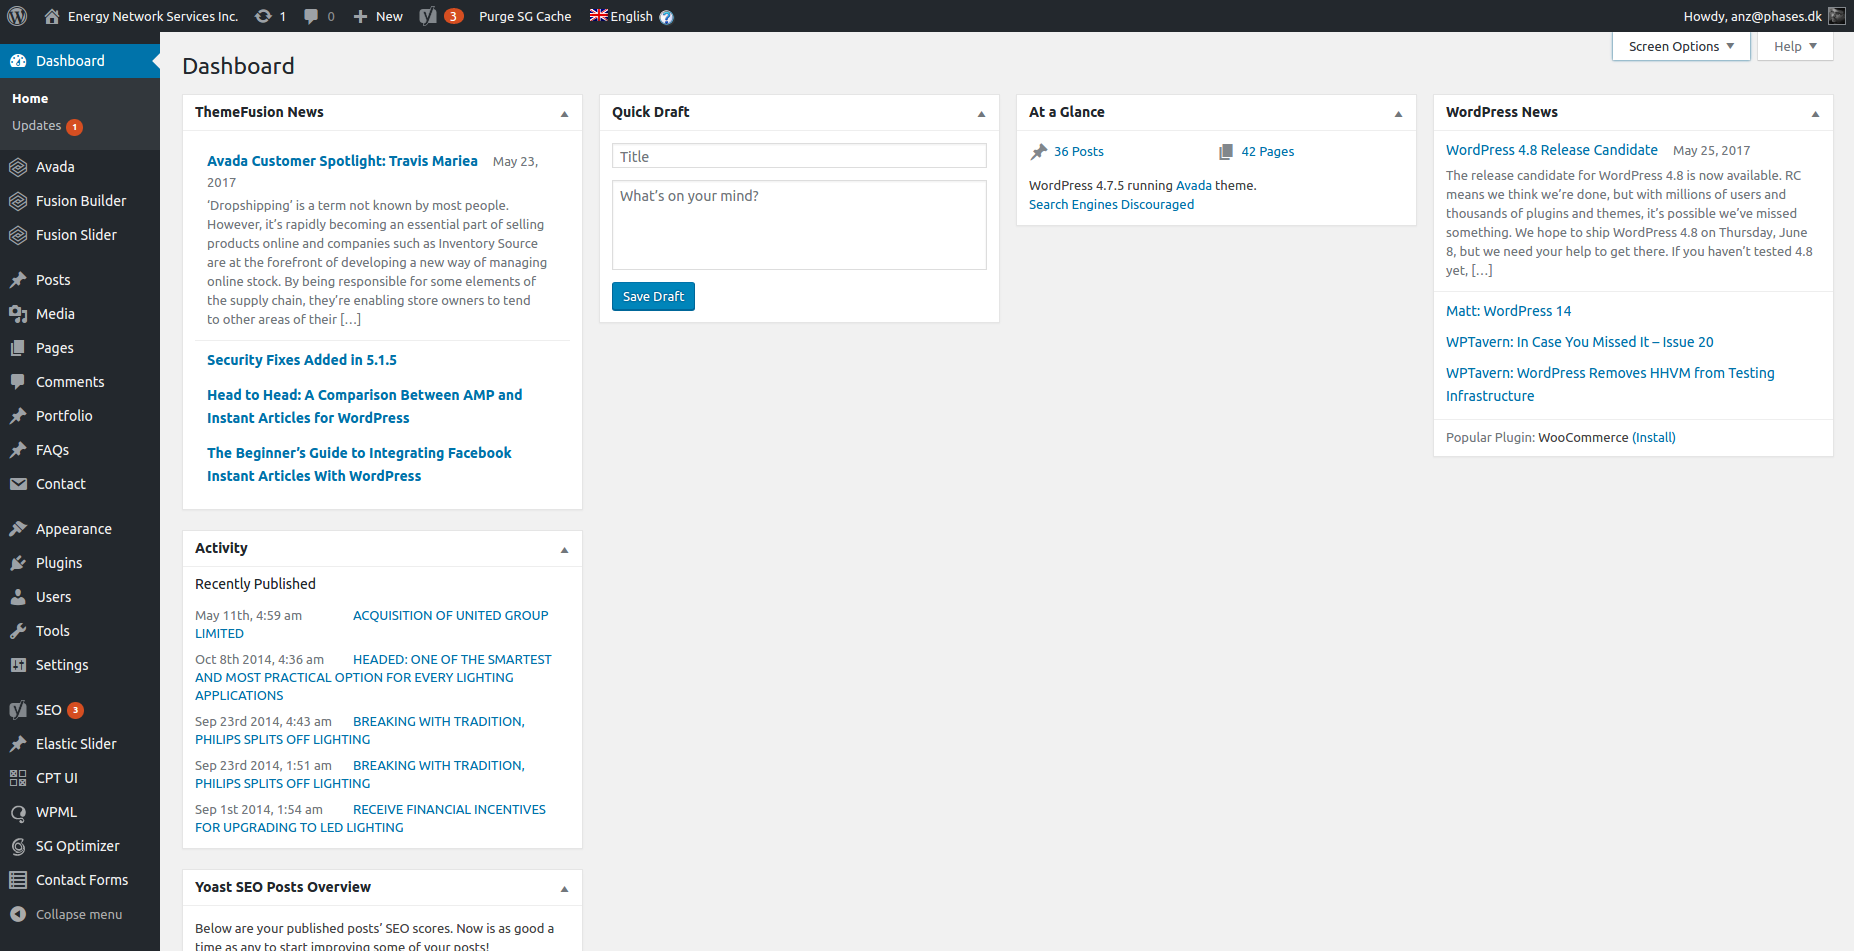Open WordPress 4.8 Release Candidate article
1854x951 pixels.
(1552, 150)
